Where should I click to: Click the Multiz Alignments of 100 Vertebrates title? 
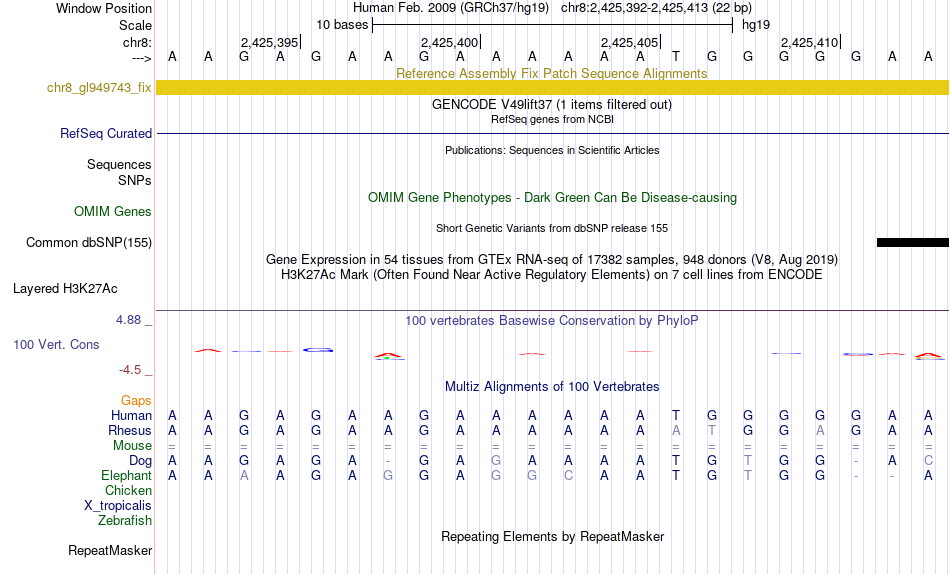pos(552,387)
